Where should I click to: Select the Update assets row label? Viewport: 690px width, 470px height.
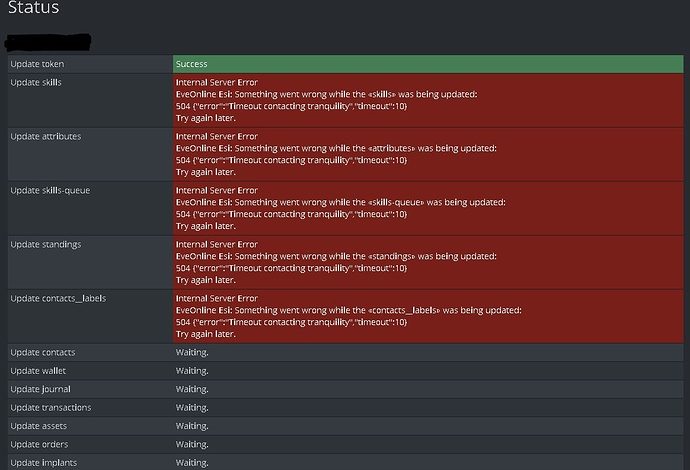38,426
